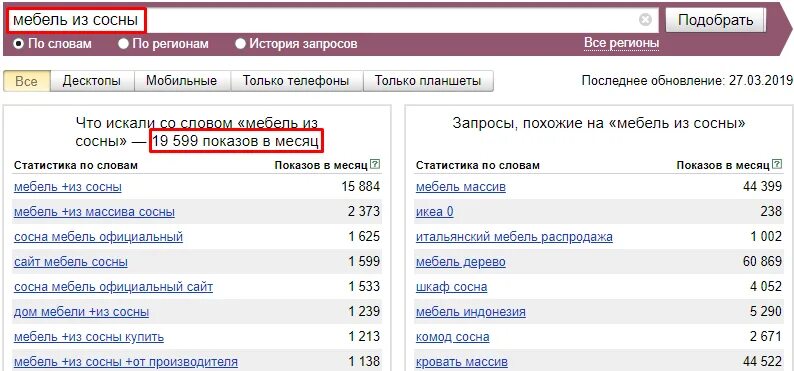Click the value '1 533' impressions
This screenshot has width=794, height=371.
[x=364, y=287]
